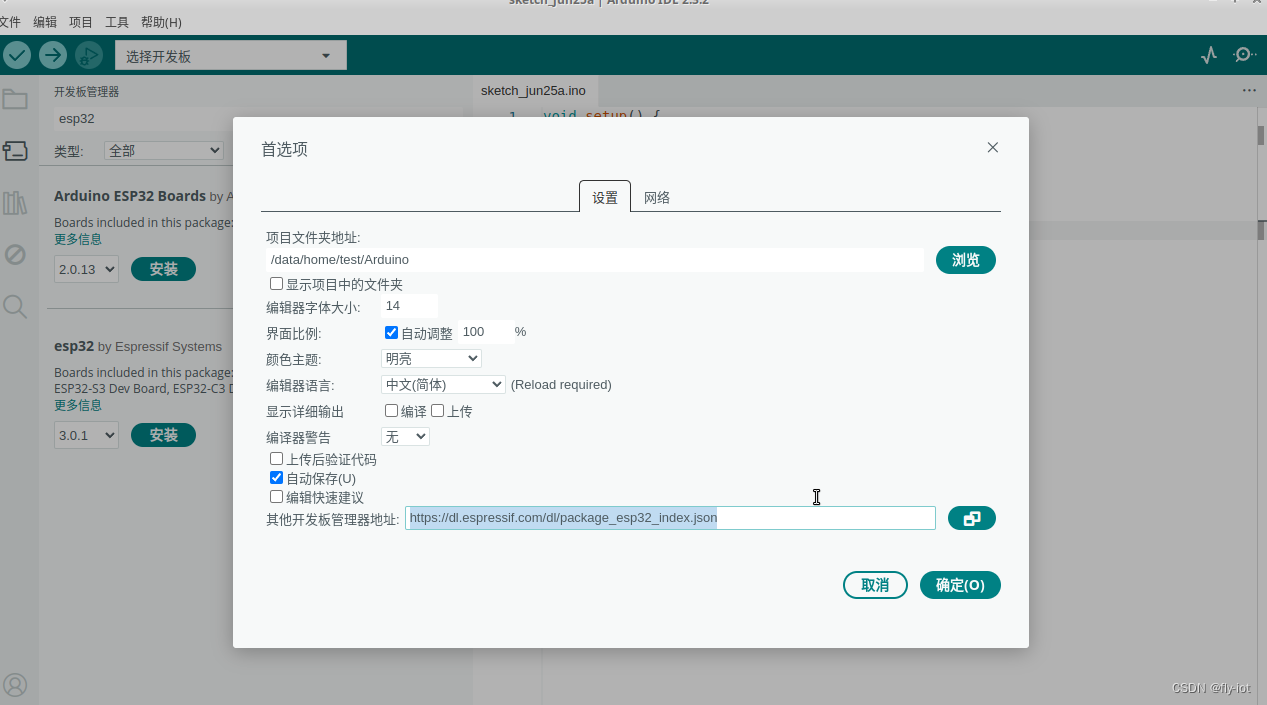Select the sketch_jun25a.ino editor tab
Viewport: 1267px width, 705px height.
coord(533,90)
